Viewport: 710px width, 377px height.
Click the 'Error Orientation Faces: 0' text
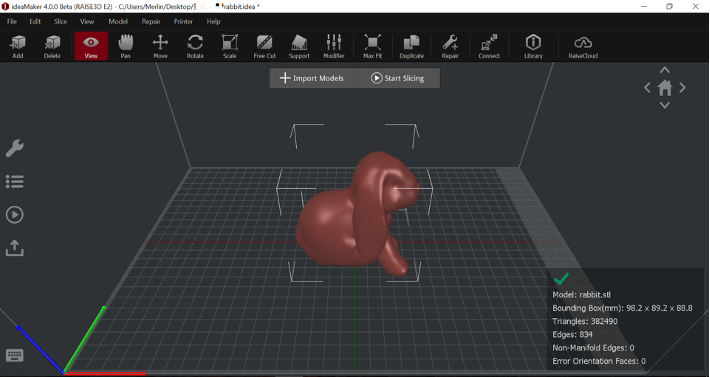[x=599, y=361]
